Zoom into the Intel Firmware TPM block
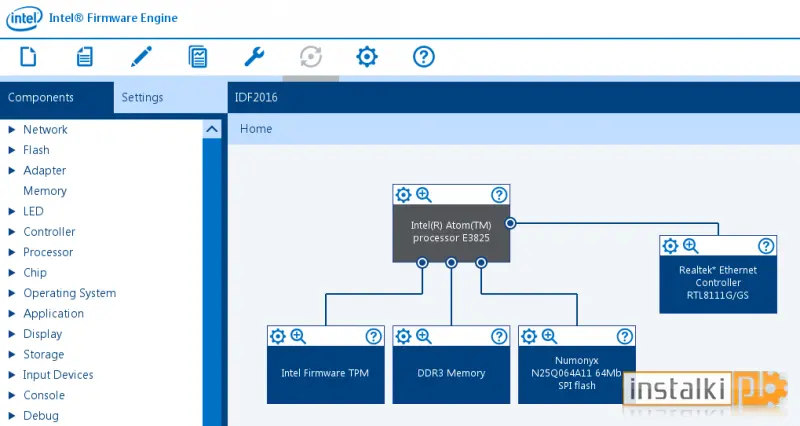 298,336
